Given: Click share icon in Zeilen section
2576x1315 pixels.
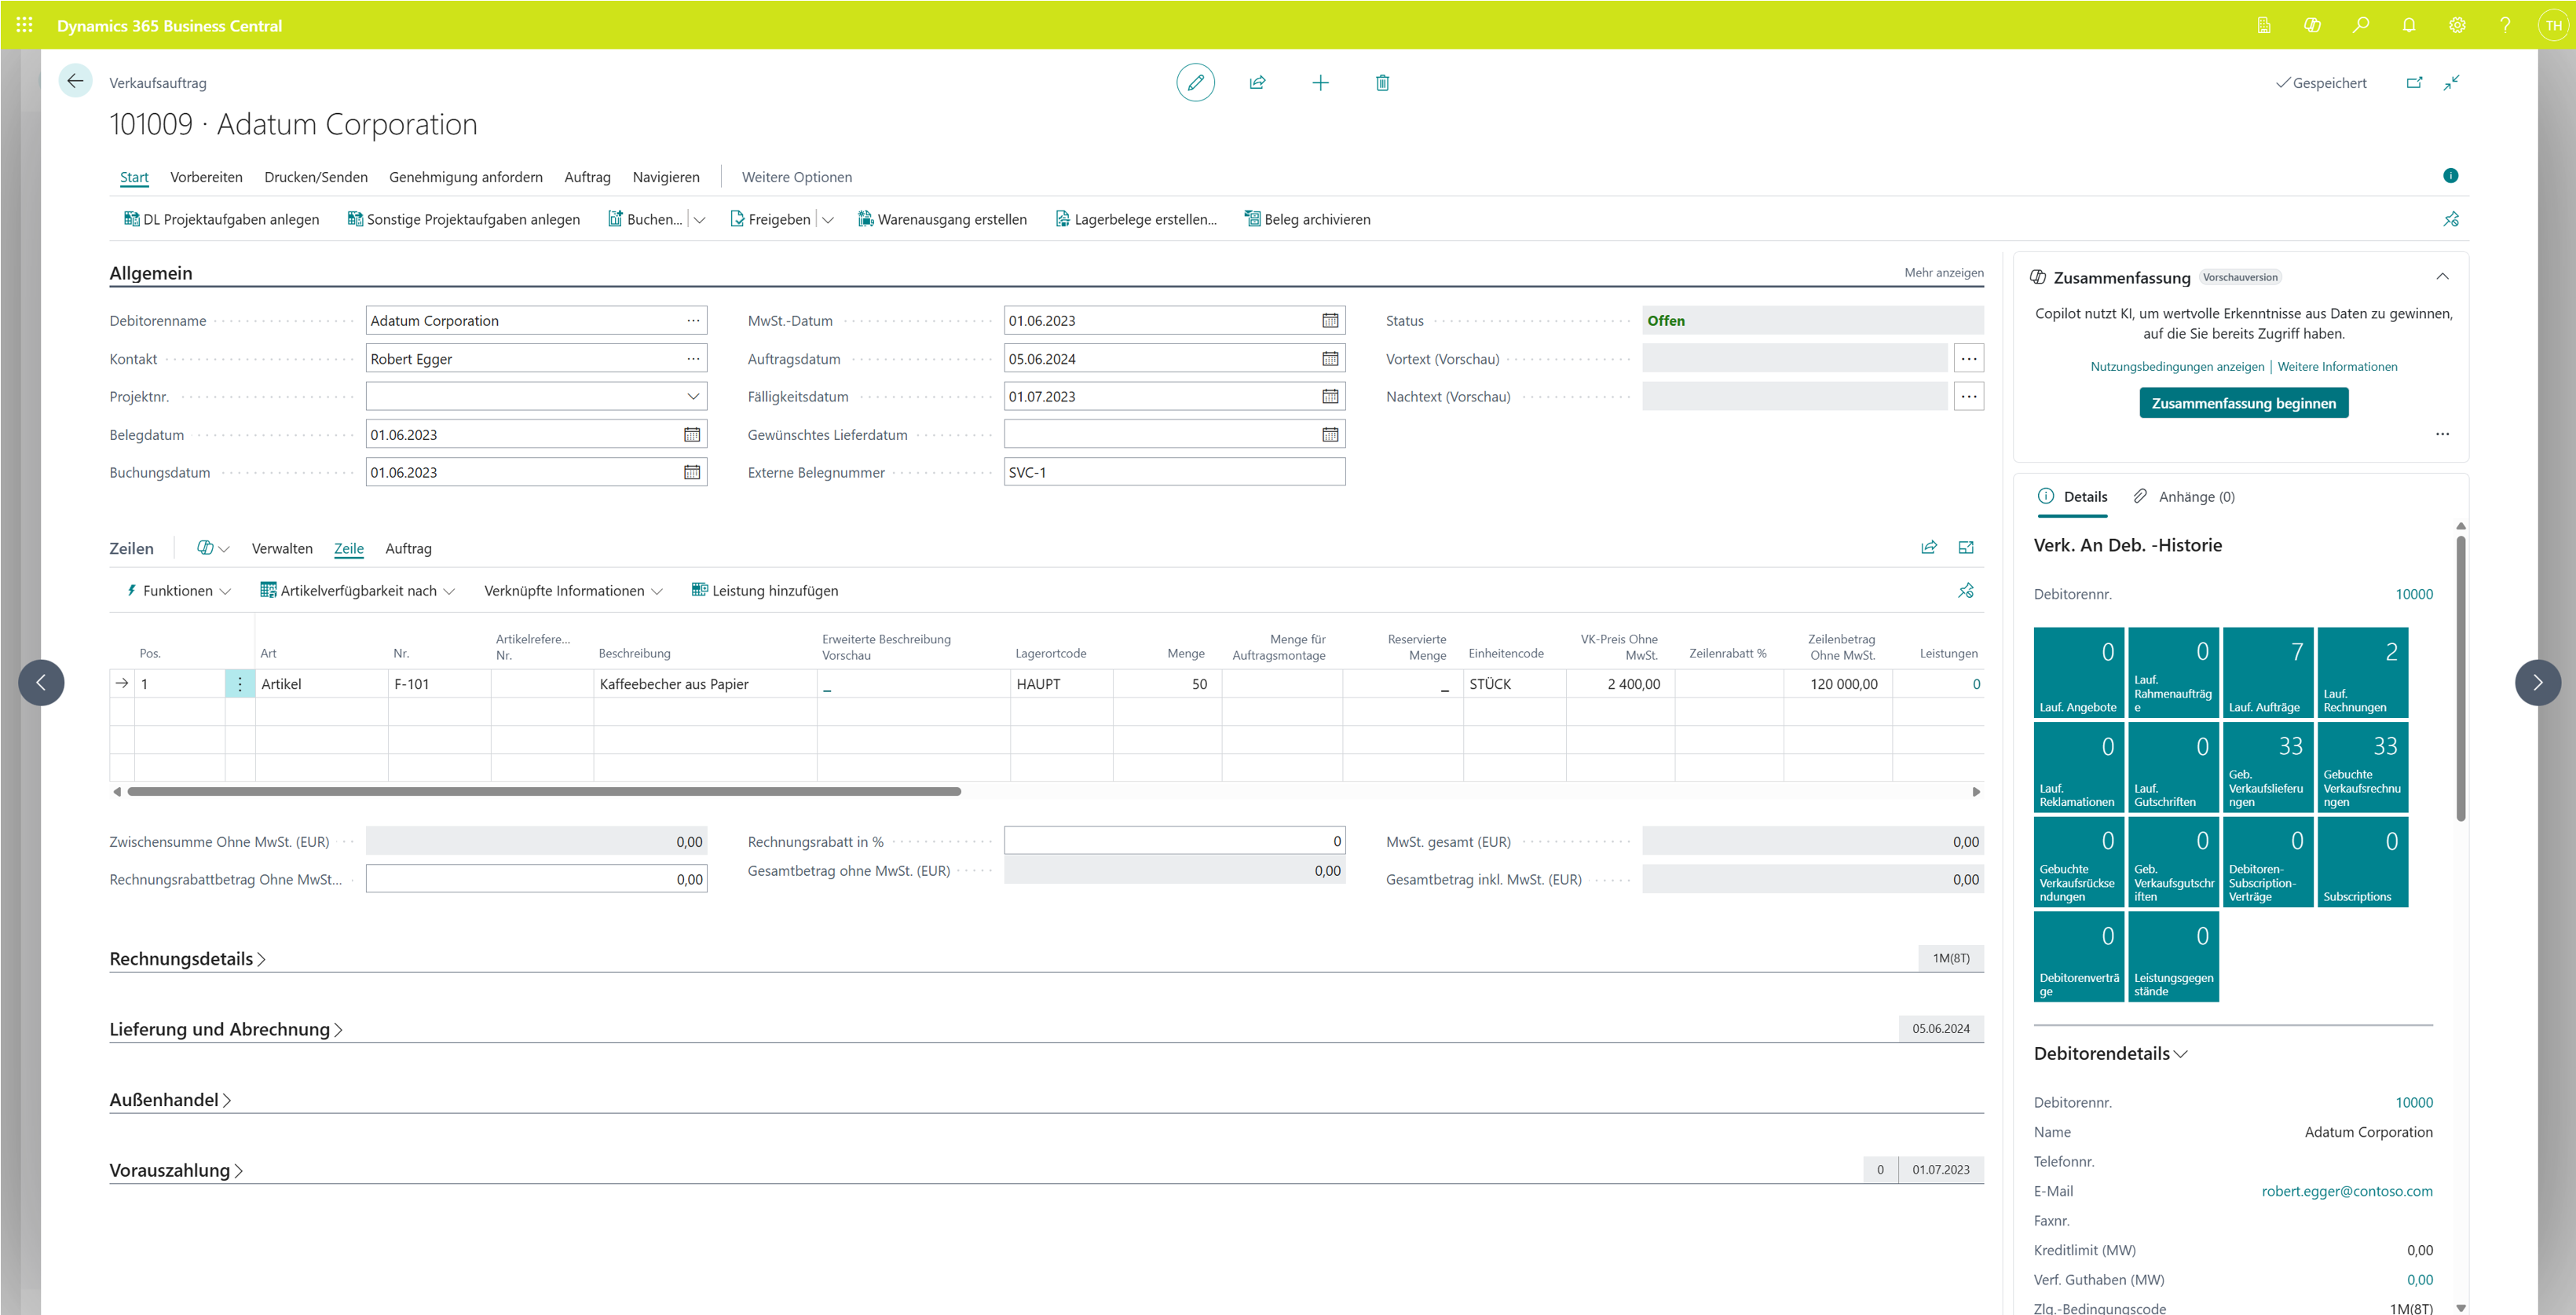Looking at the screenshot, I should pos(1929,547).
